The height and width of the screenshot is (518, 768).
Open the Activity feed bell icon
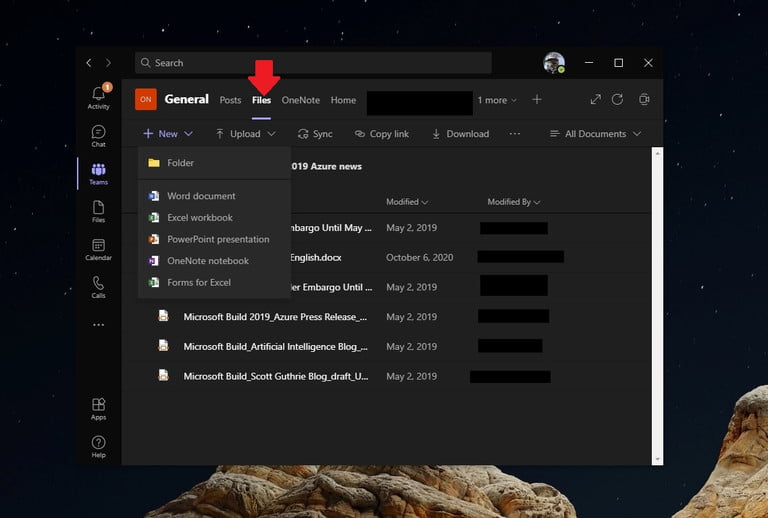coord(98,96)
